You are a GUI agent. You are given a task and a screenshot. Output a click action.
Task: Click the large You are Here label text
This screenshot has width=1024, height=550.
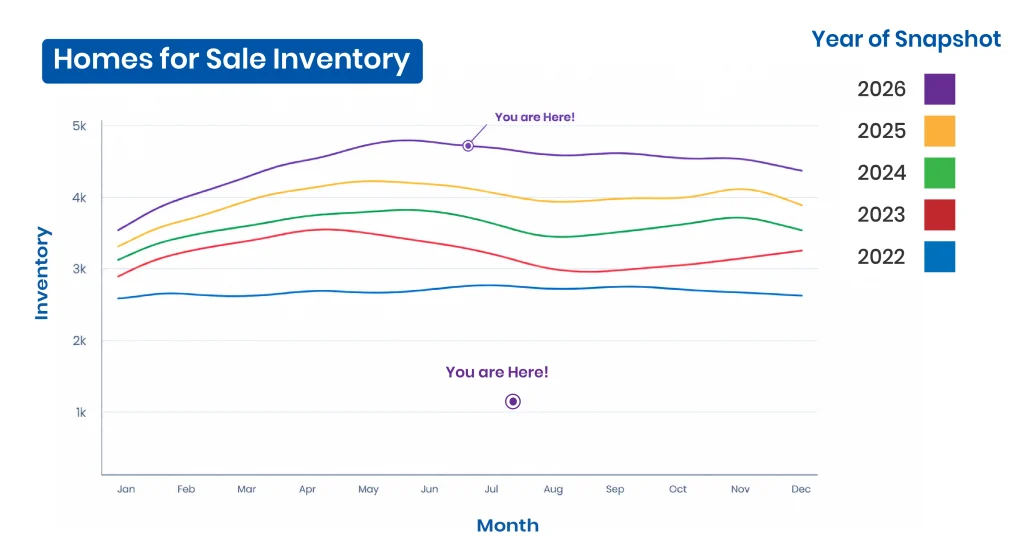[x=497, y=372]
